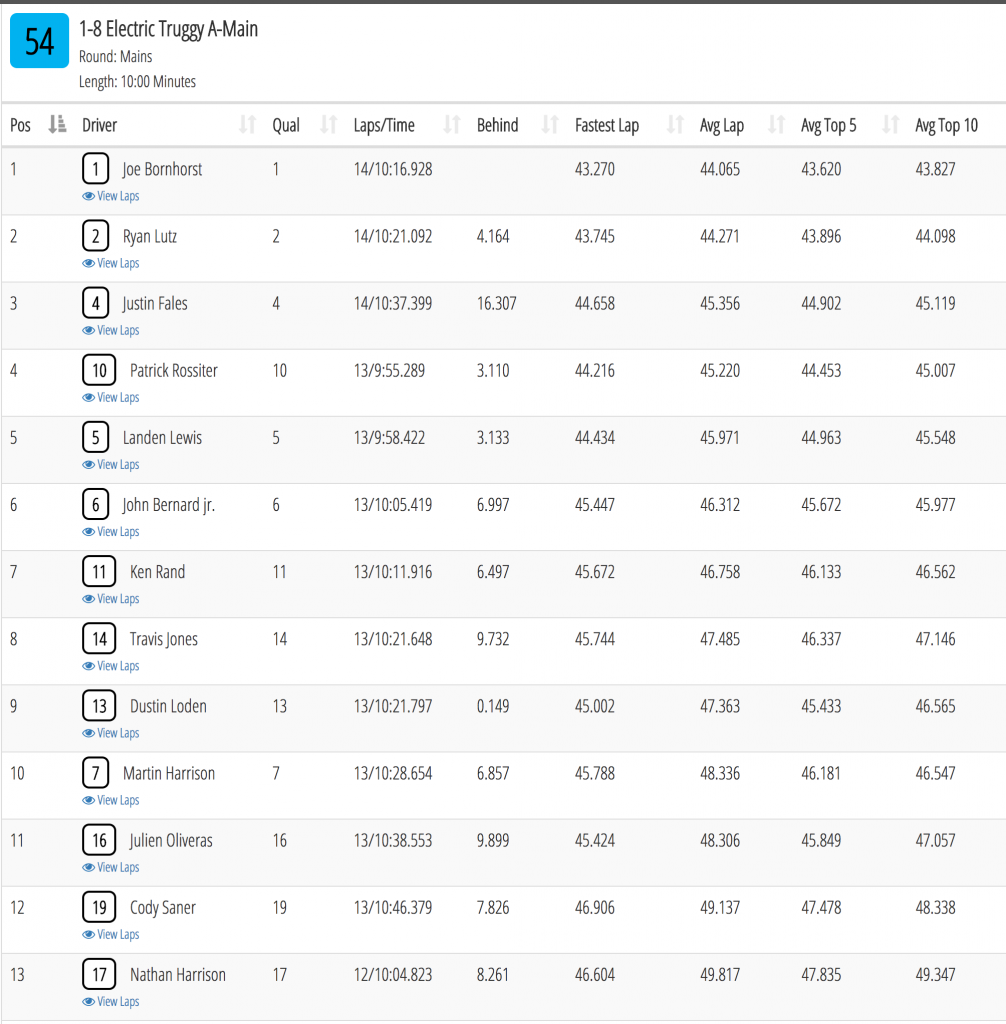
Task: Click Dustin Loden's car number 13 badge
Action: click(99, 706)
